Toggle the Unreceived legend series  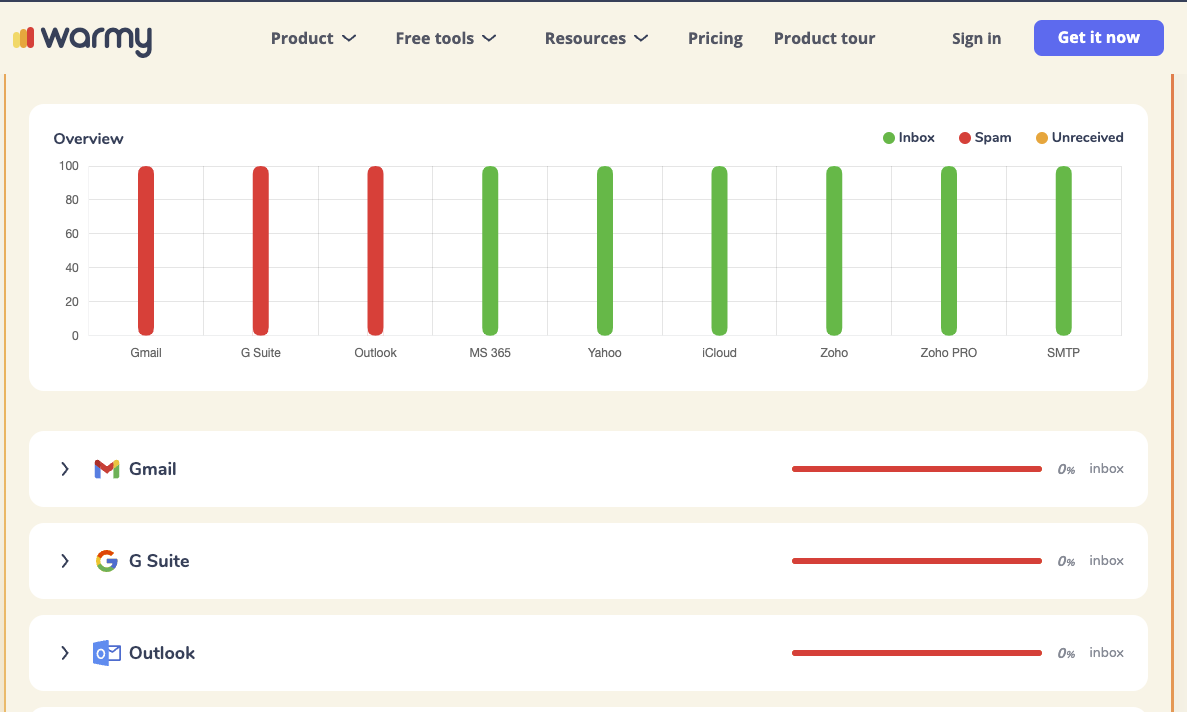(1079, 138)
